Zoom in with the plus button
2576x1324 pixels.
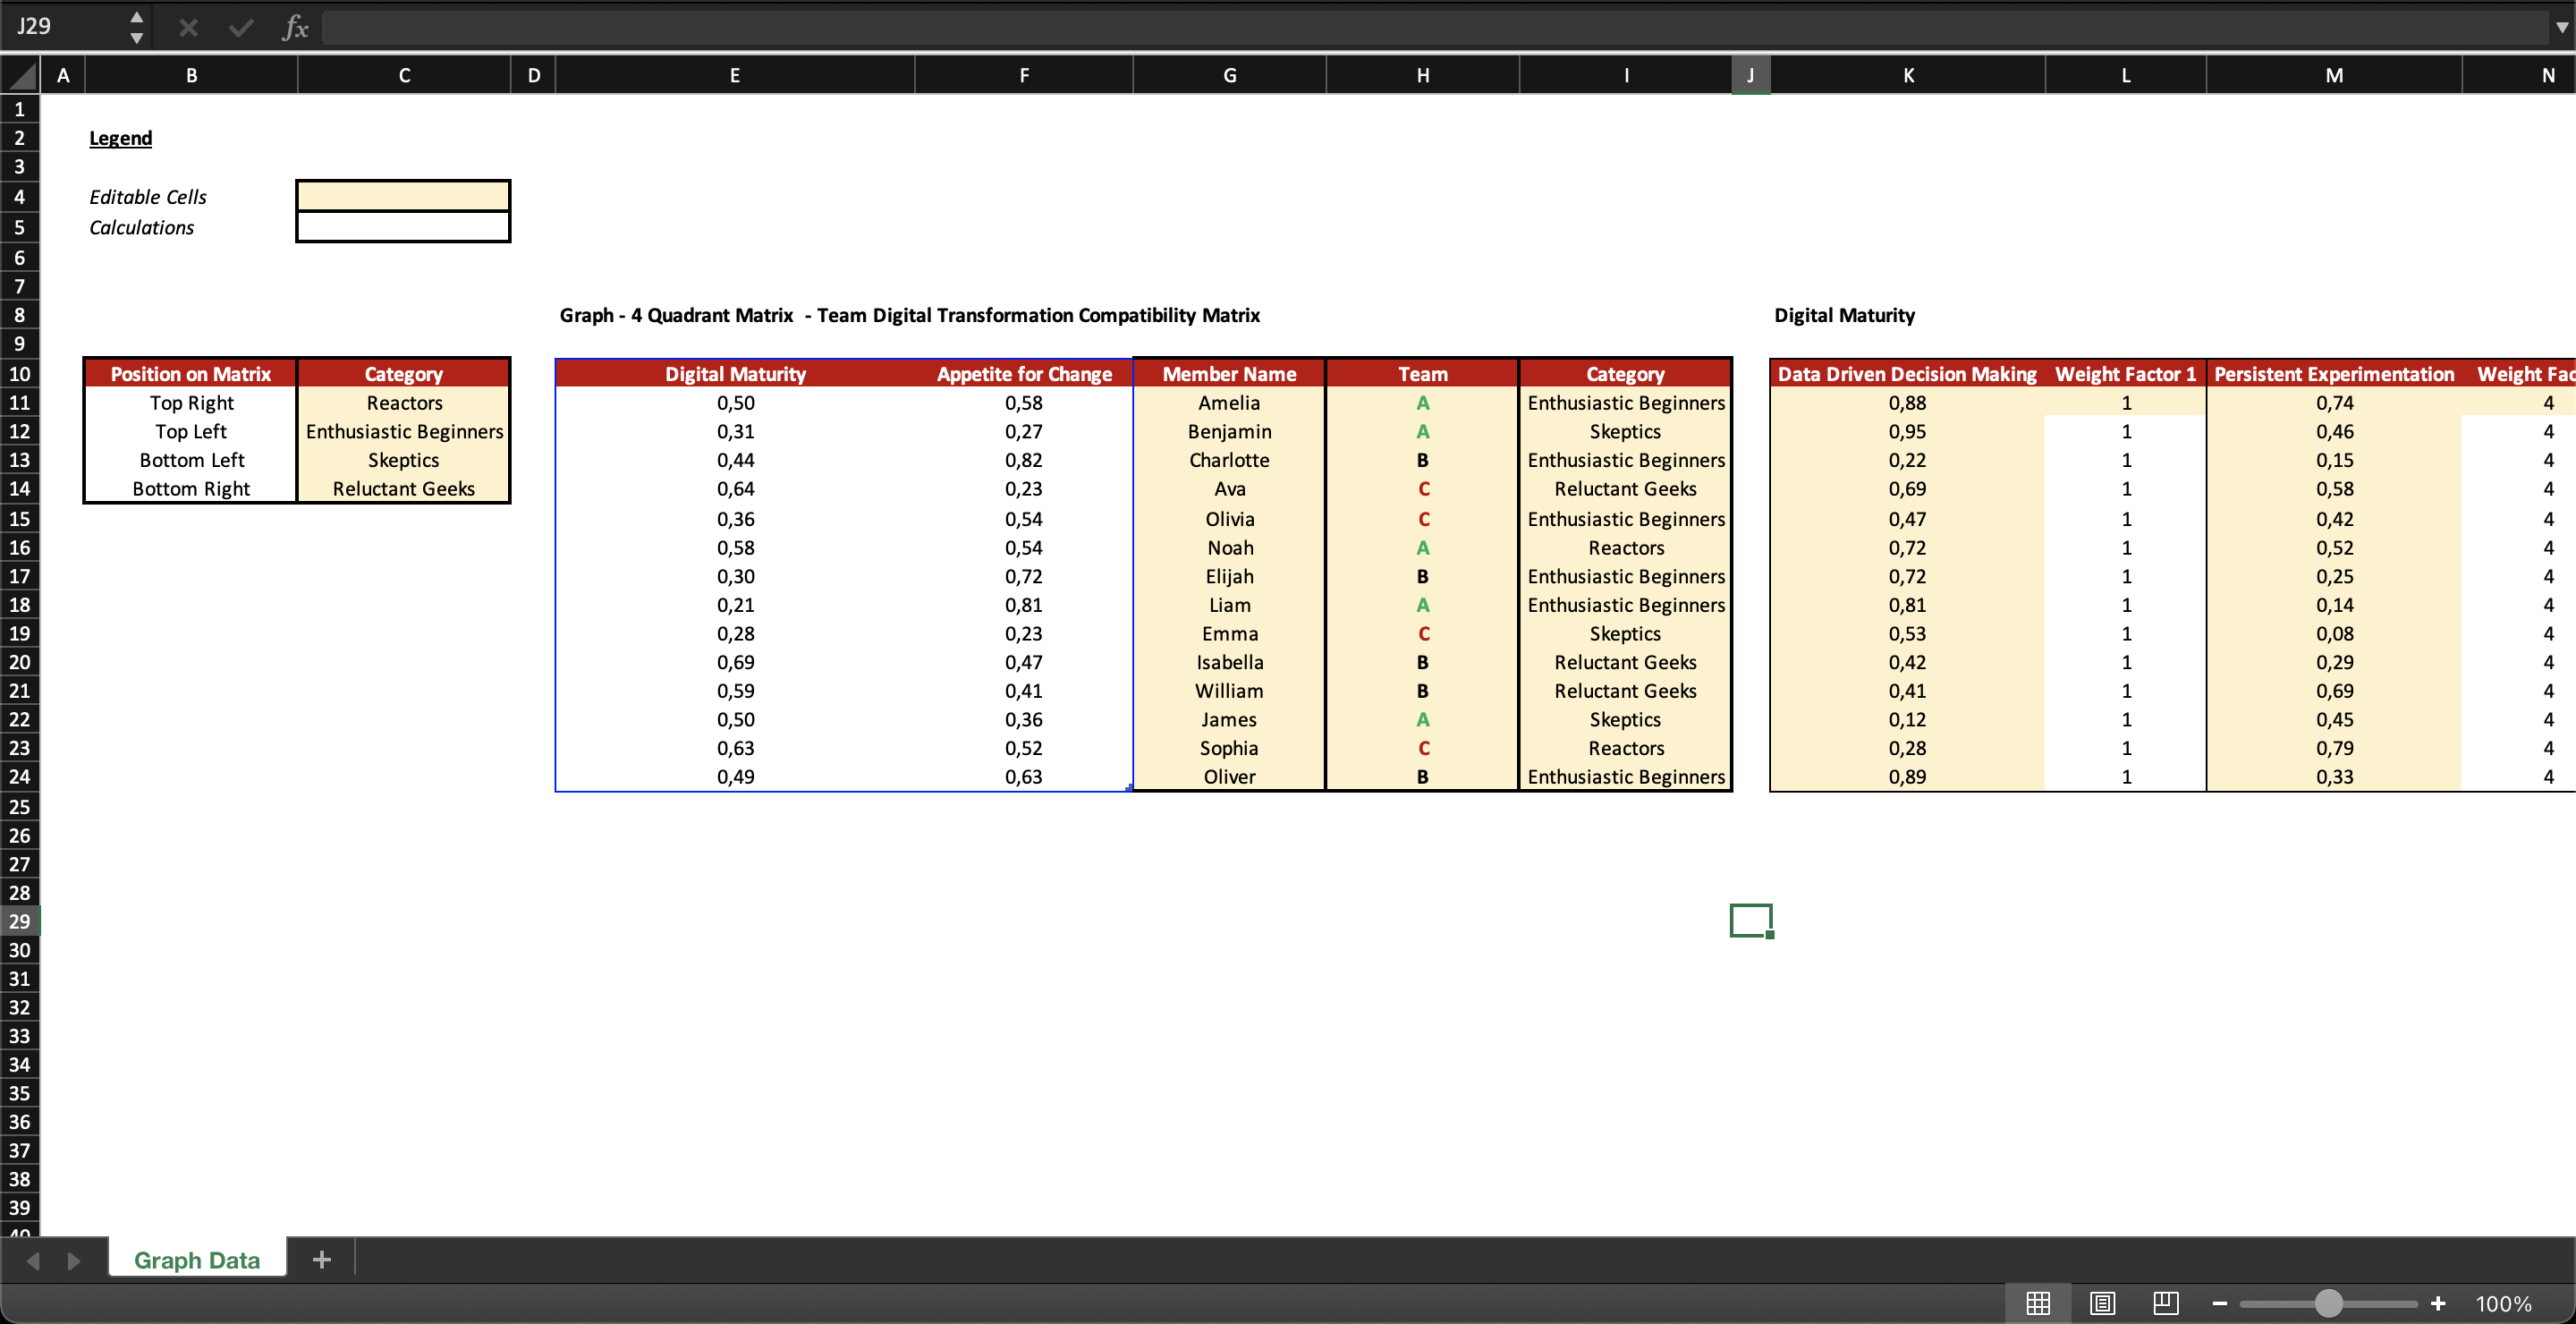click(2438, 1303)
